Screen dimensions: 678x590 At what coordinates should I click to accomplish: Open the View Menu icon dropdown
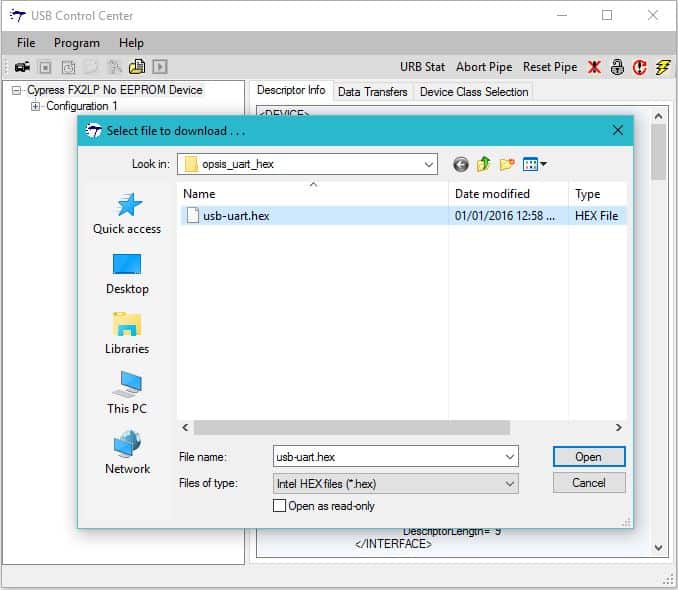click(x=535, y=164)
